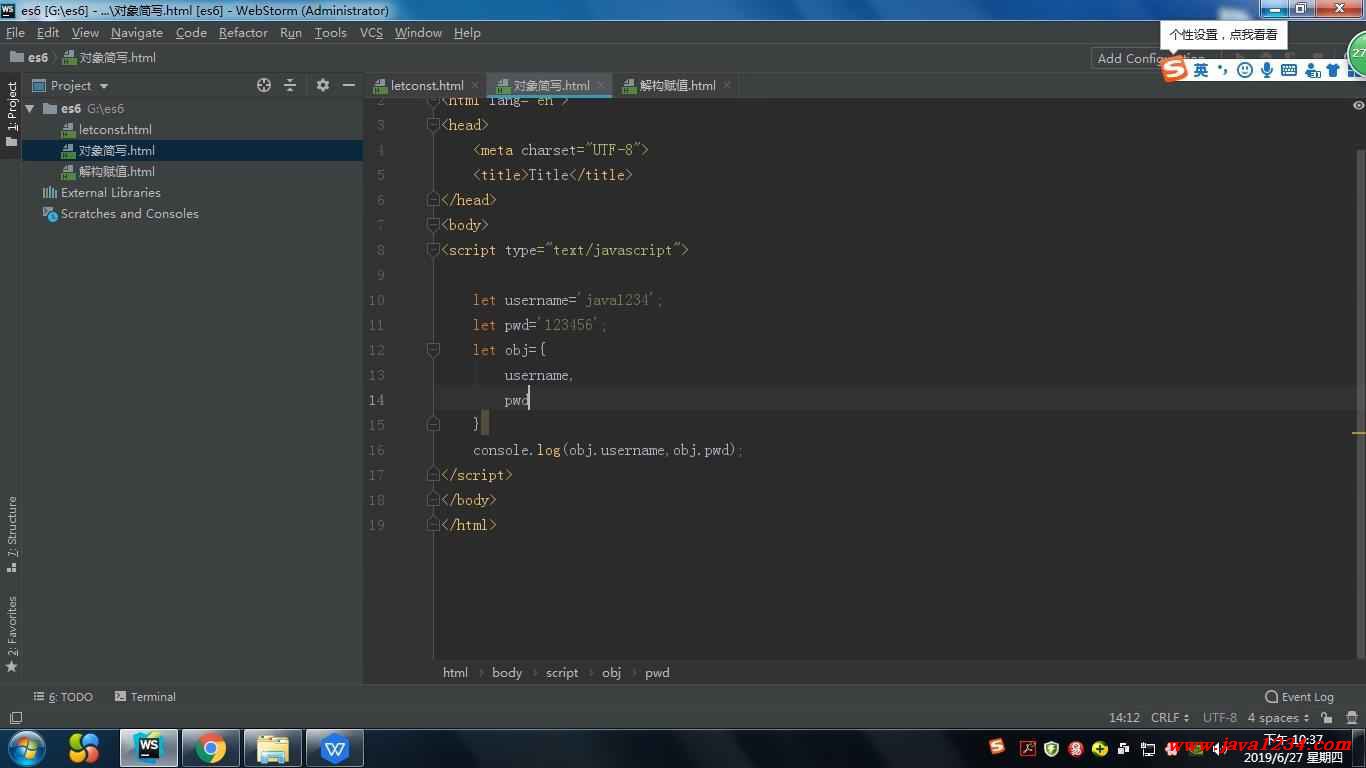Collapse all in Project panel

pos(290,85)
